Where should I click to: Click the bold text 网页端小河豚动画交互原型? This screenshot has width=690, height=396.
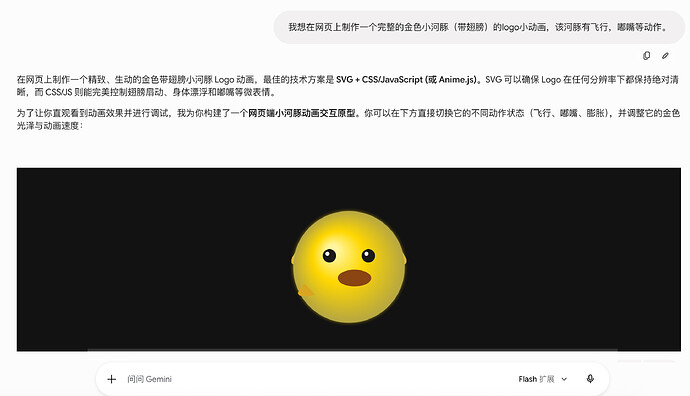point(301,113)
